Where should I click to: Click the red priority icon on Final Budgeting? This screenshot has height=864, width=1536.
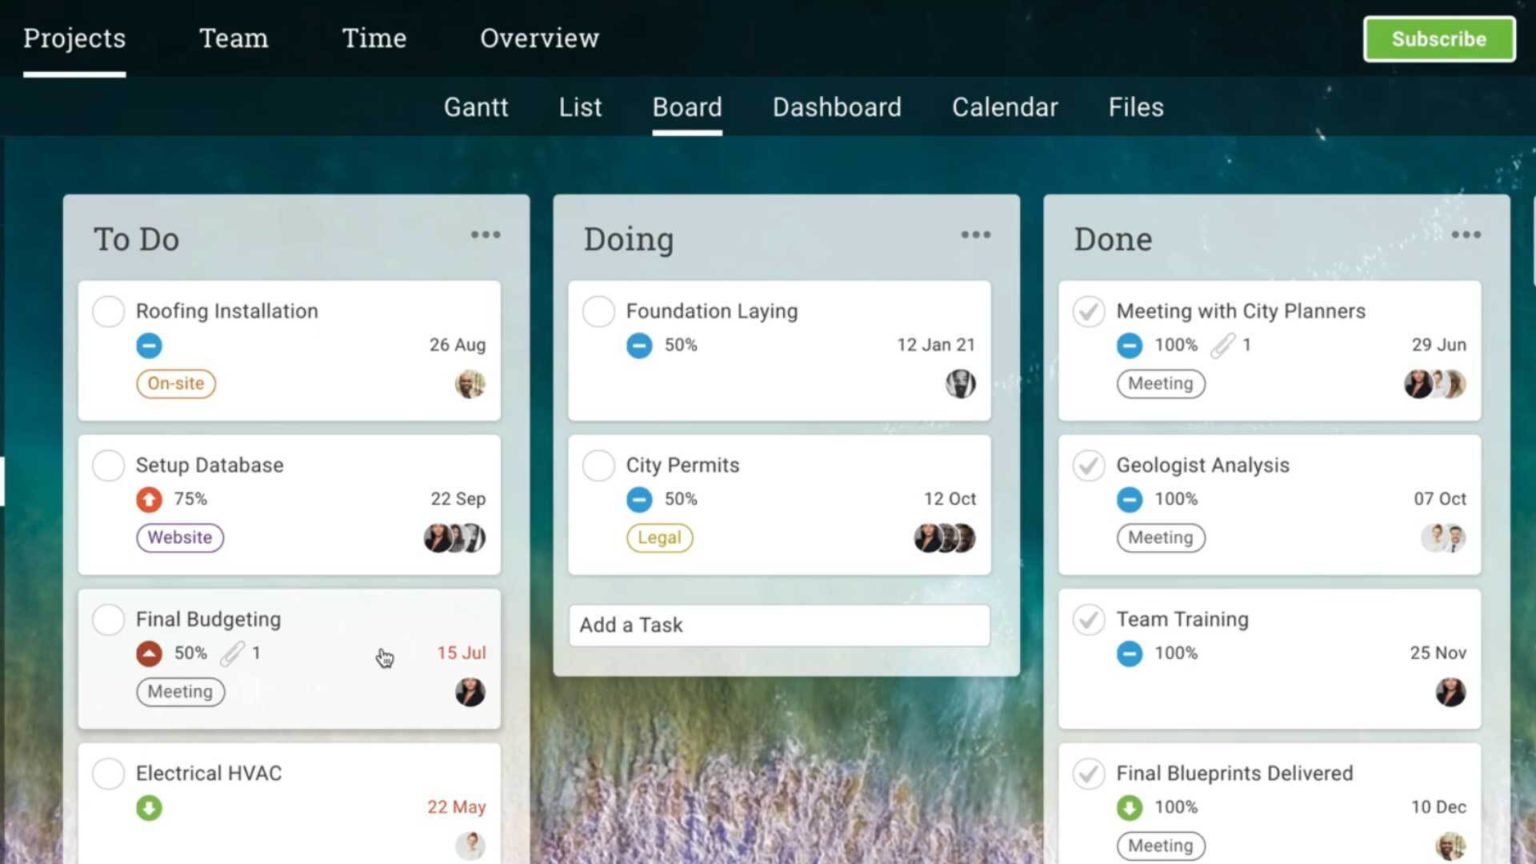click(x=149, y=653)
